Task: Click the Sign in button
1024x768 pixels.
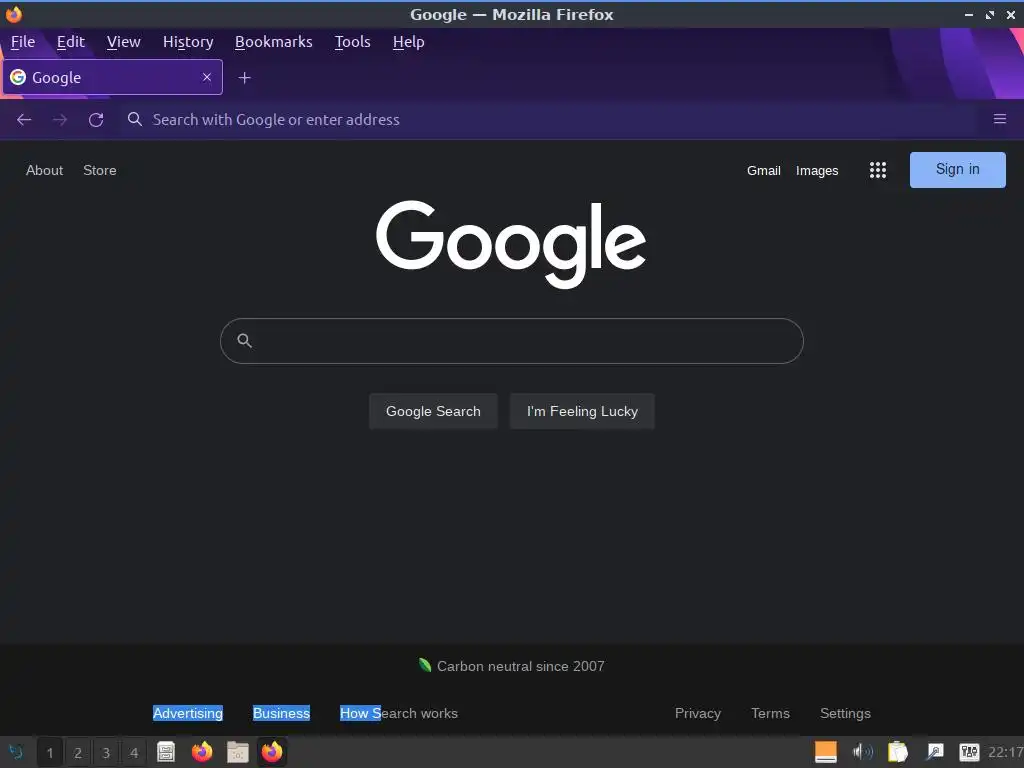Action: (x=957, y=170)
